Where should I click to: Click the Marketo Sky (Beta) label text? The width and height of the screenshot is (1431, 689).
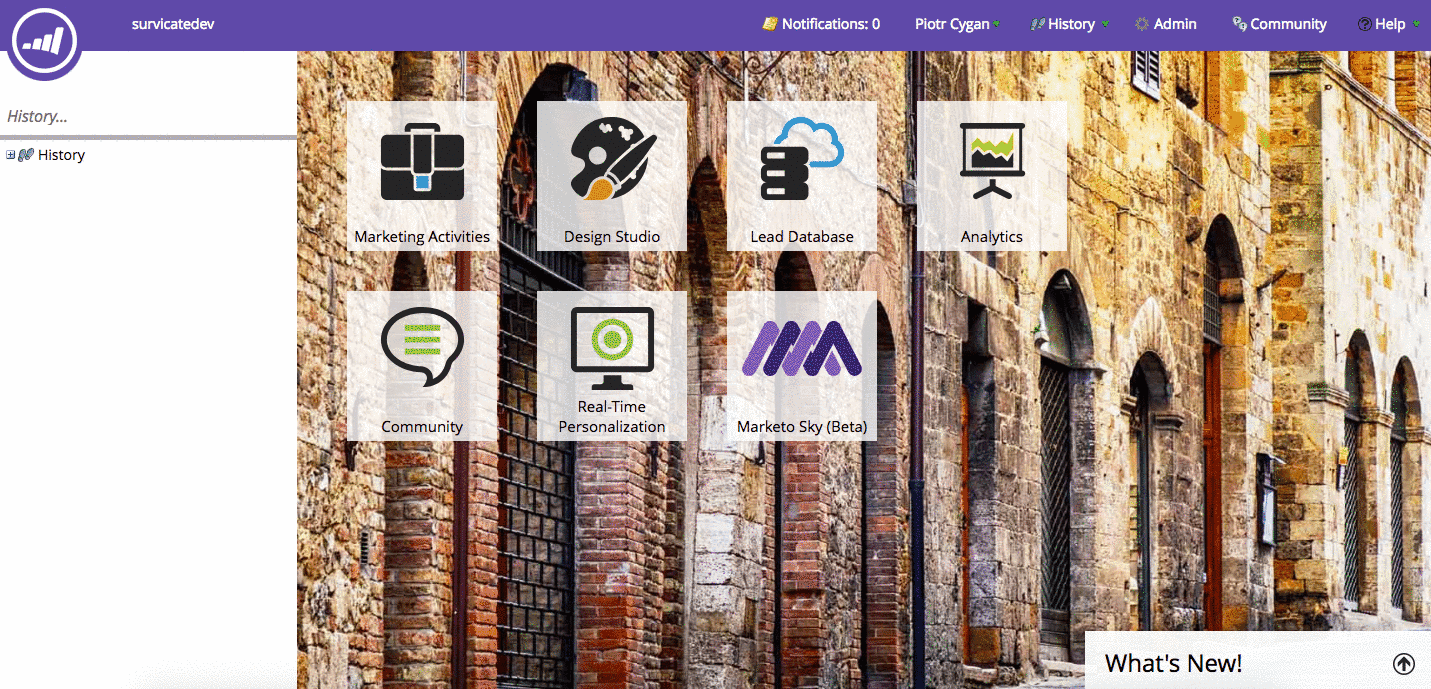(x=802, y=427)
